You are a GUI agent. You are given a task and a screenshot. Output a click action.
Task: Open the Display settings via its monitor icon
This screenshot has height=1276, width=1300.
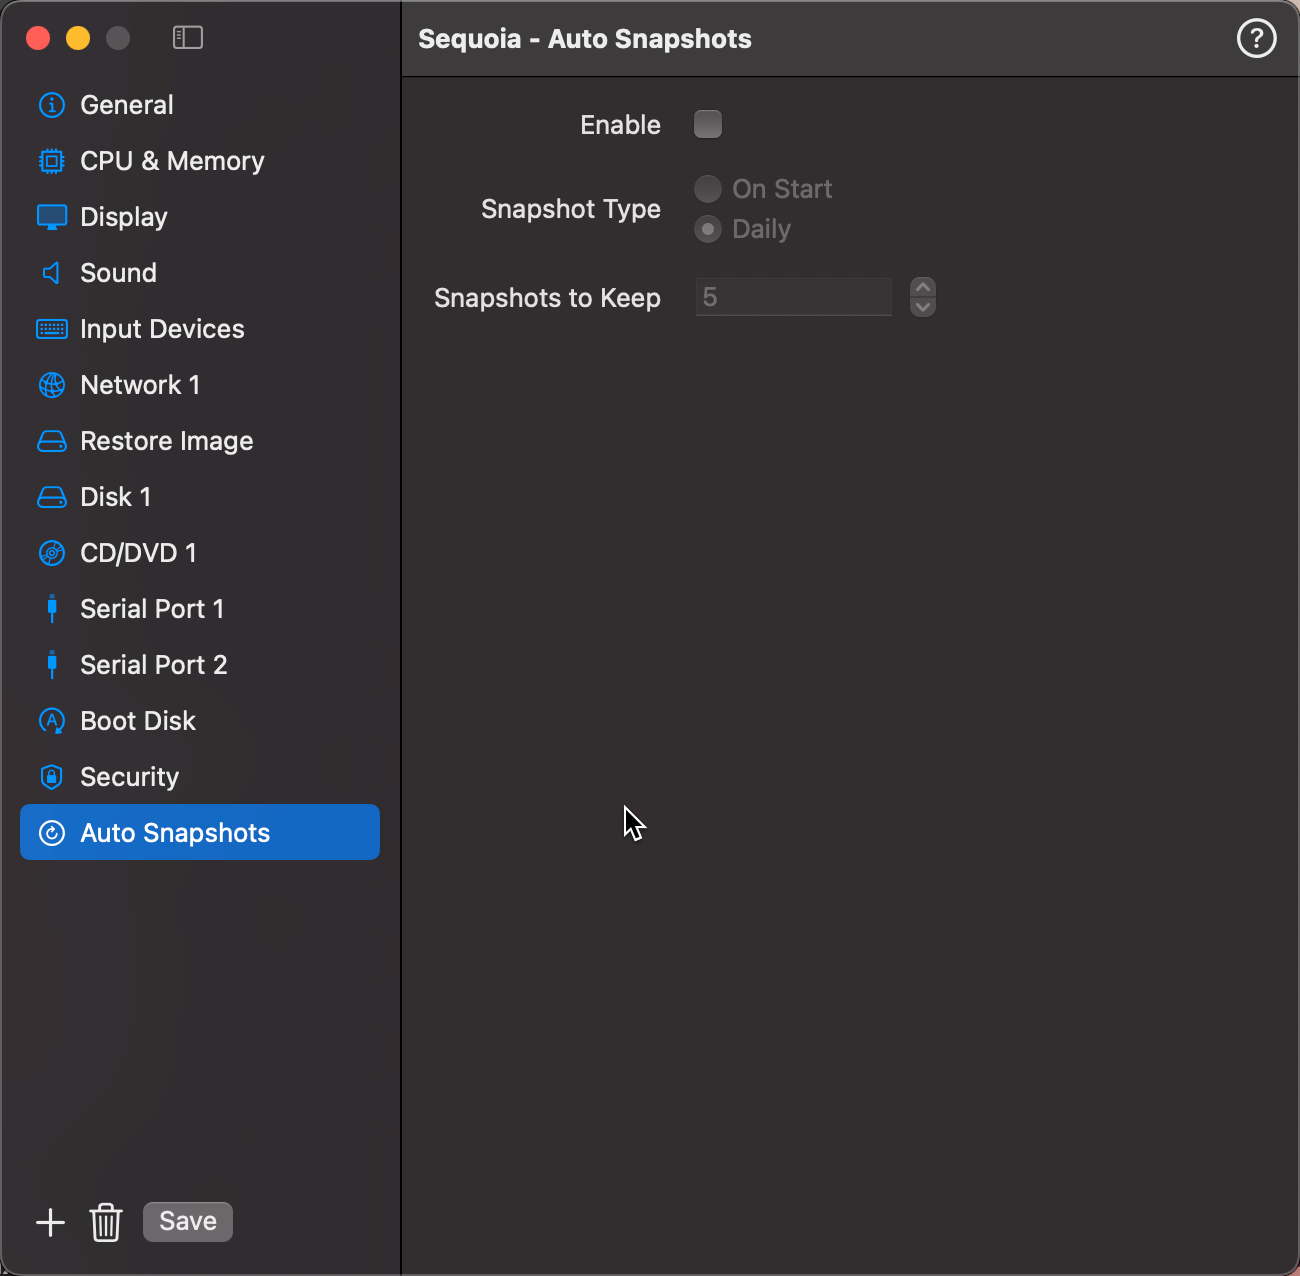click(x=51, y=216)
